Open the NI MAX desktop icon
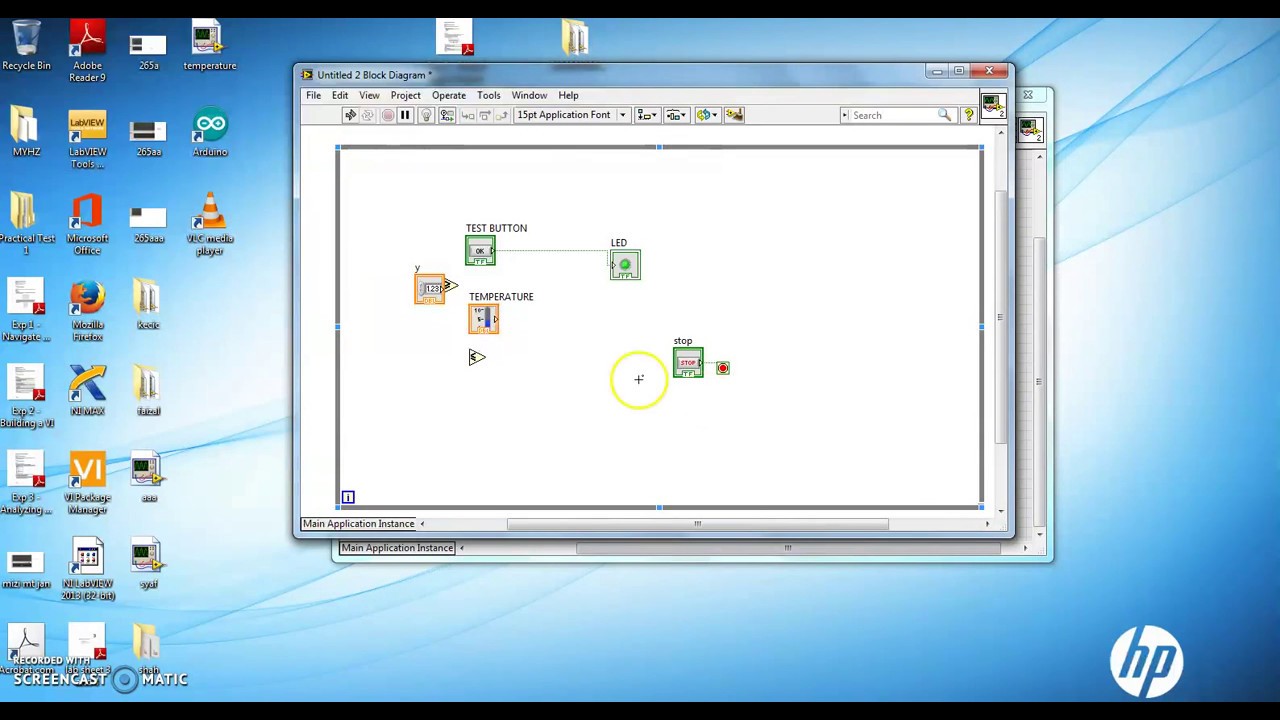1280x720 pixels. coord(87,391)
